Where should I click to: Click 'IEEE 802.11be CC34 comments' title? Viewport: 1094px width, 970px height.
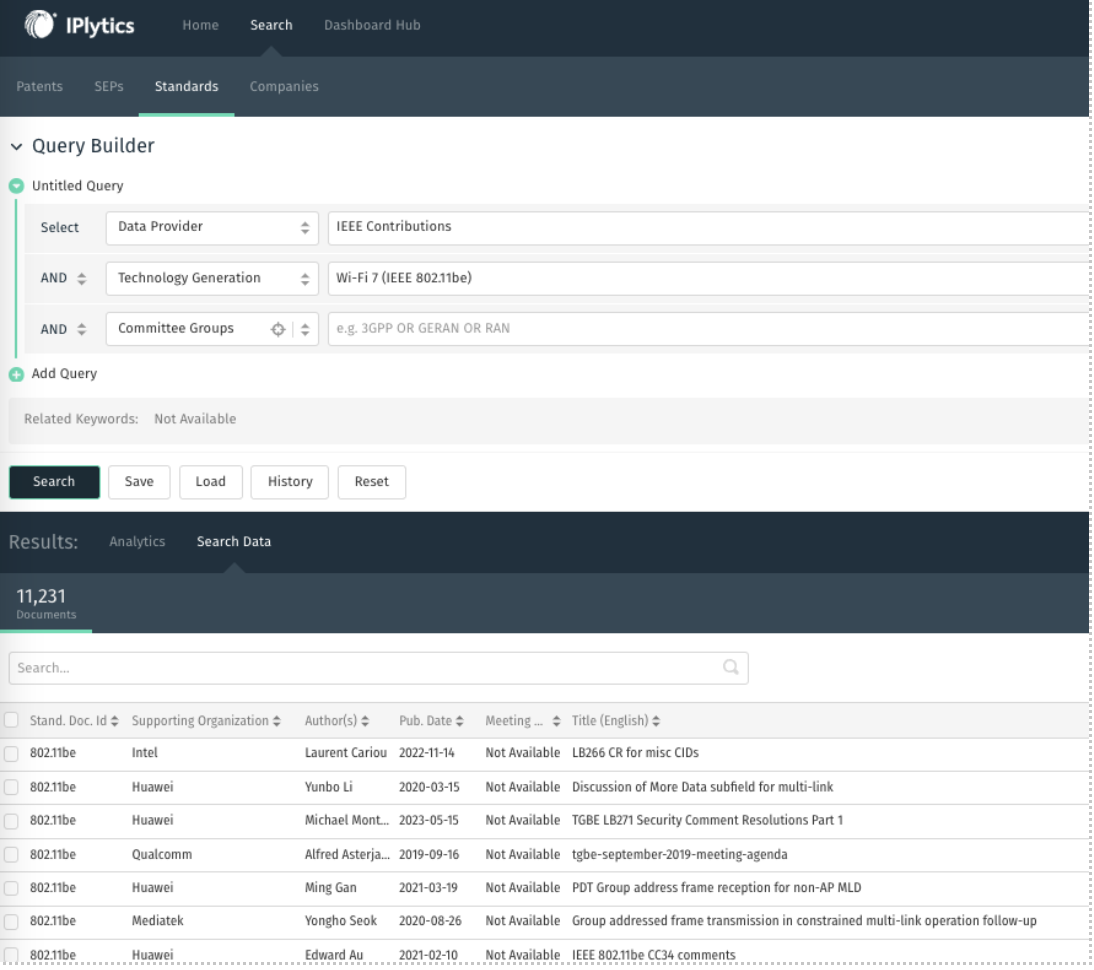(x=653, y=955)
